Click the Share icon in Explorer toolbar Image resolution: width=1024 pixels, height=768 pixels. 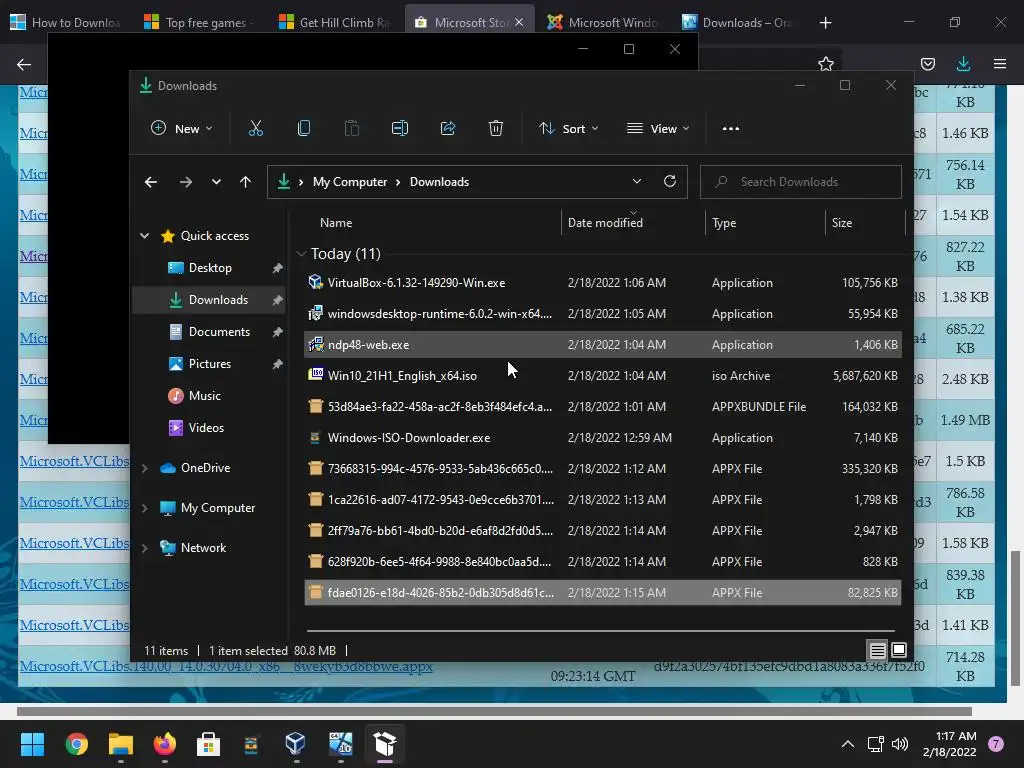point(448,129)
